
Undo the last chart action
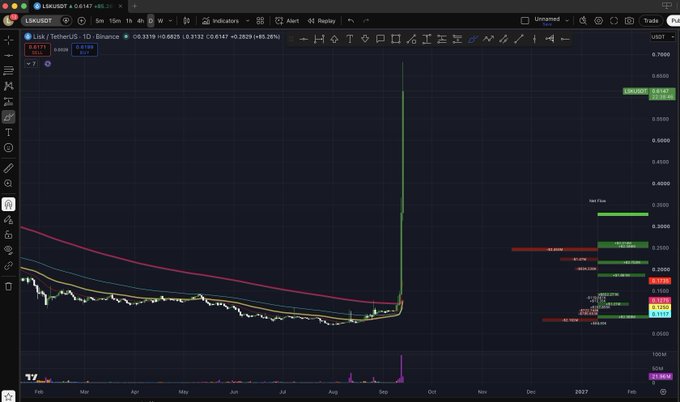tap(351, 20)
